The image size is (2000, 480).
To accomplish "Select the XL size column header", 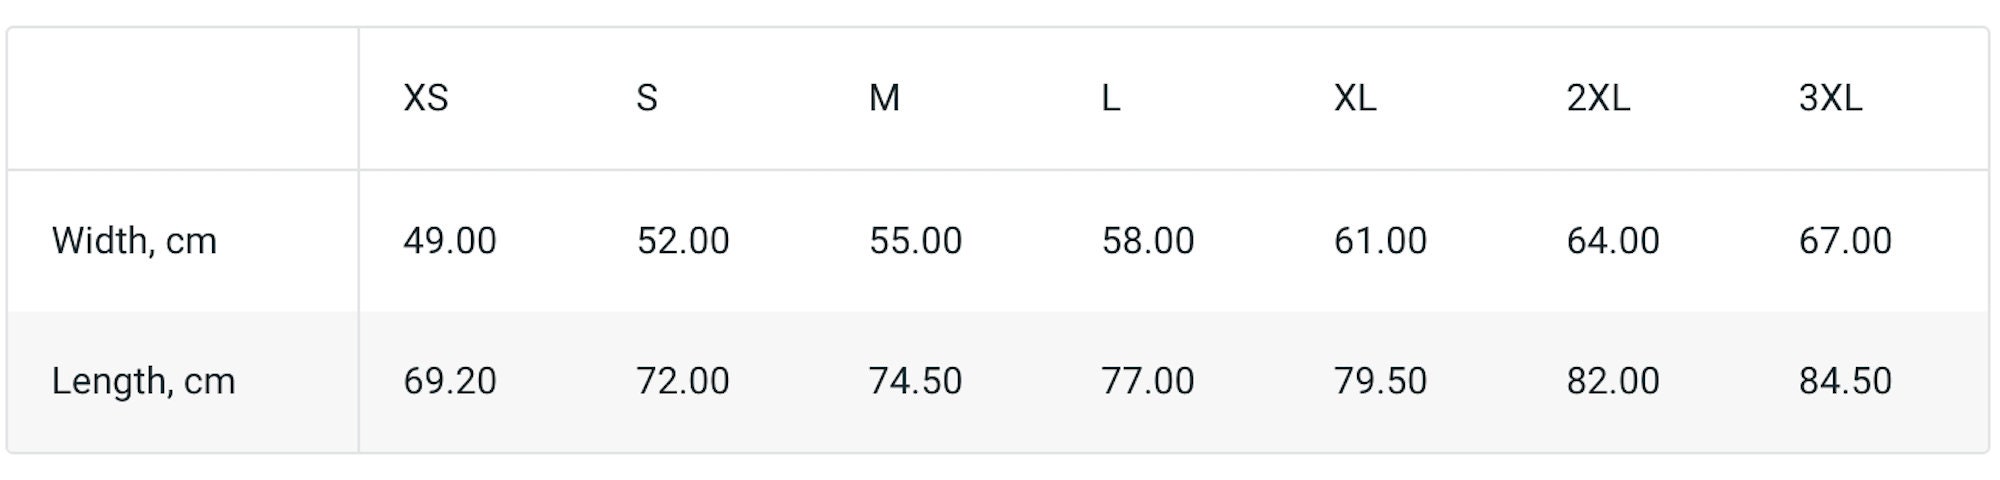I will pos(1355,98).
